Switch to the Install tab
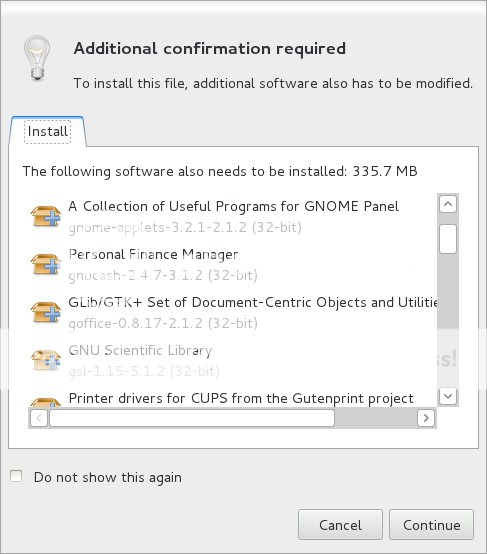The height and width of the screenshot is (554, 487). [48, 132]
